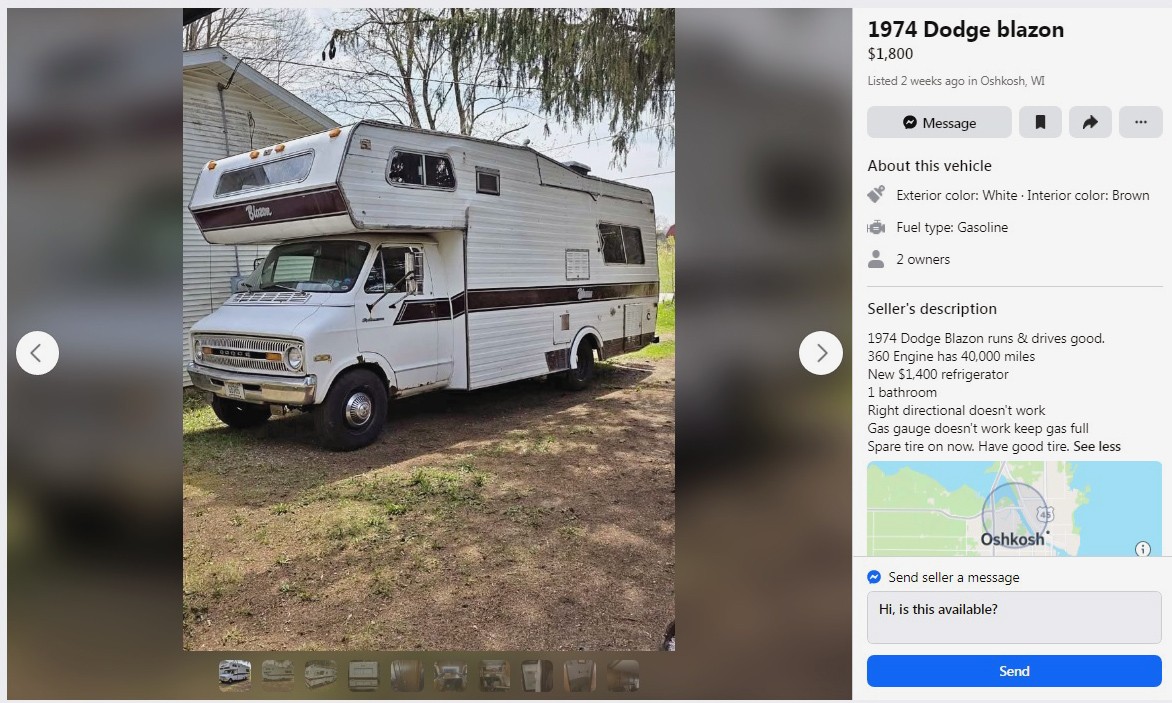Collapse description with See less
Image resolution: width=1172 pixels, height=703 pixels.
(1097, 447)
